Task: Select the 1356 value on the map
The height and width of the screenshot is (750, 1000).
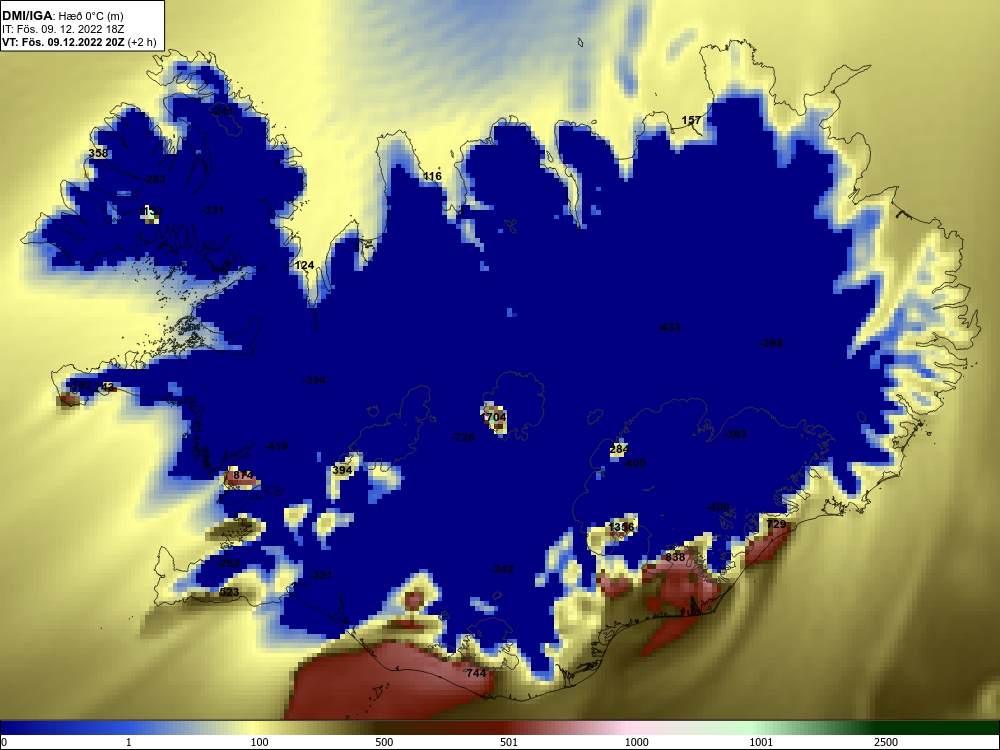Action: coord(621,527)
